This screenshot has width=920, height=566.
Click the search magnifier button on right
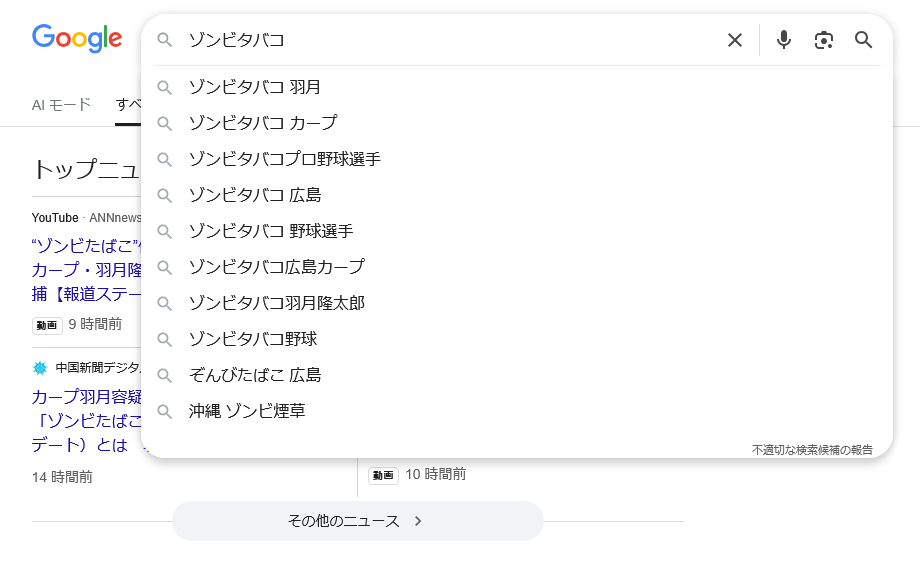(x=864, y=40)
